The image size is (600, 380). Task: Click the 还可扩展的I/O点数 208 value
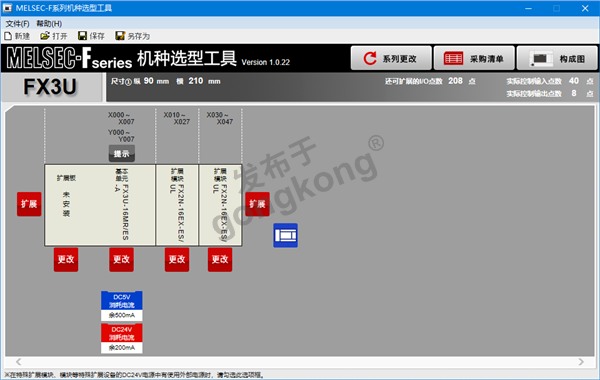click(455, 81)
